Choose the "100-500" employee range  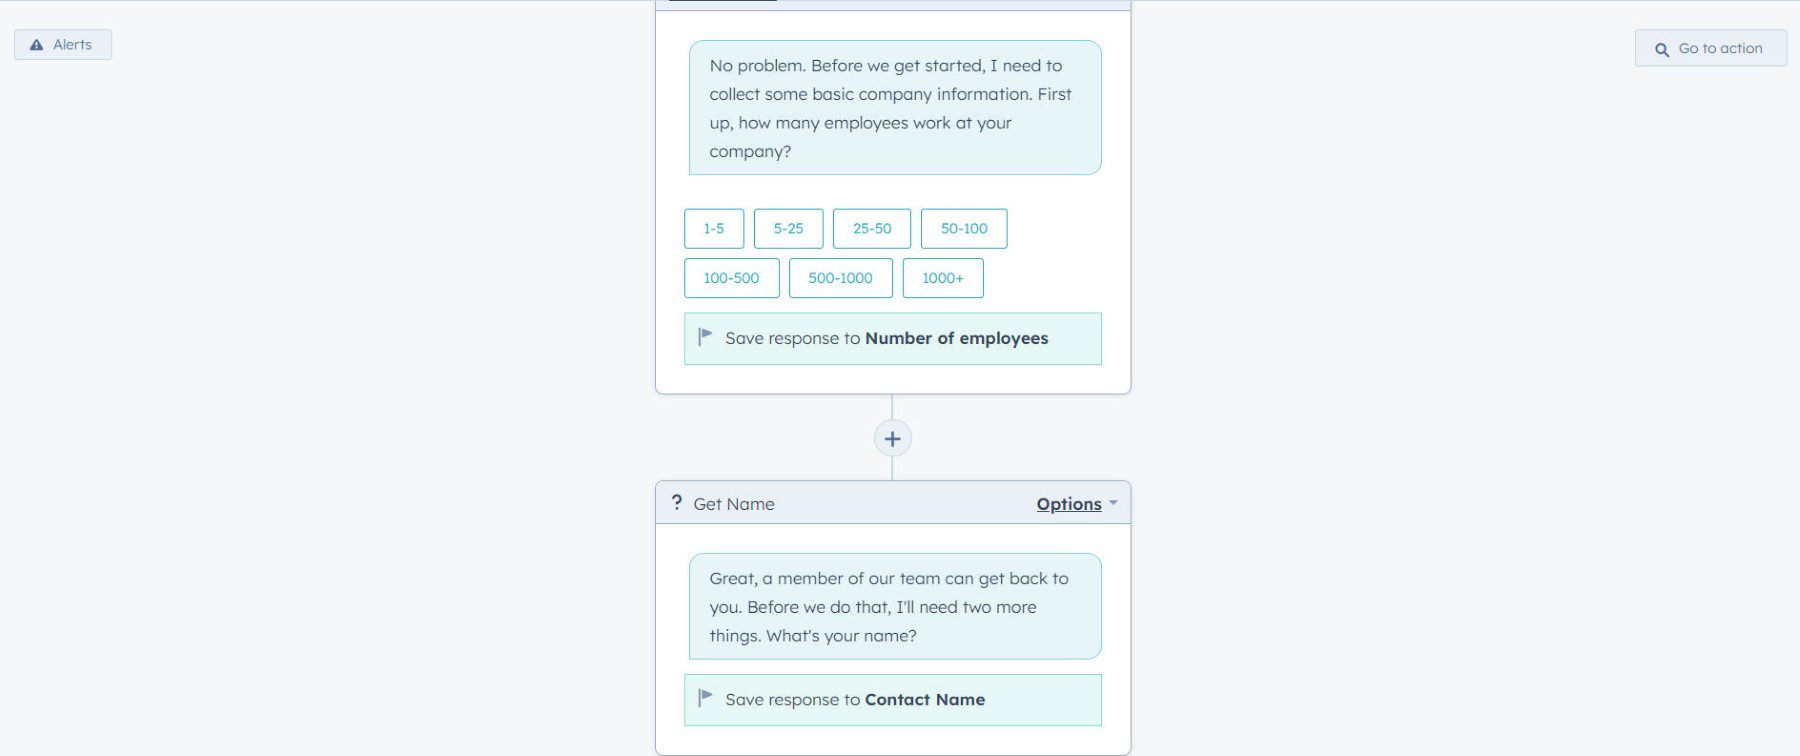pyautogui.click(x=731, y=278)
